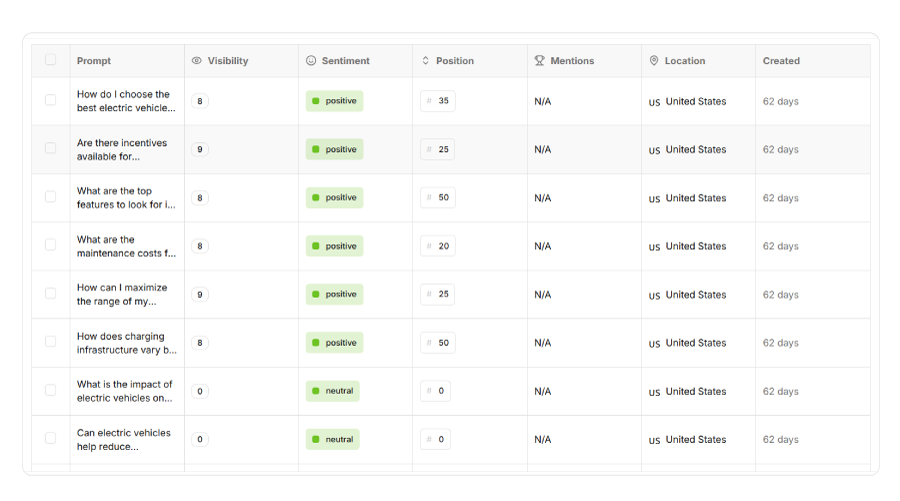Screen dimensions: 900x501
Task: Click the trophy icon beside Mentions
Action: (540, 61)
